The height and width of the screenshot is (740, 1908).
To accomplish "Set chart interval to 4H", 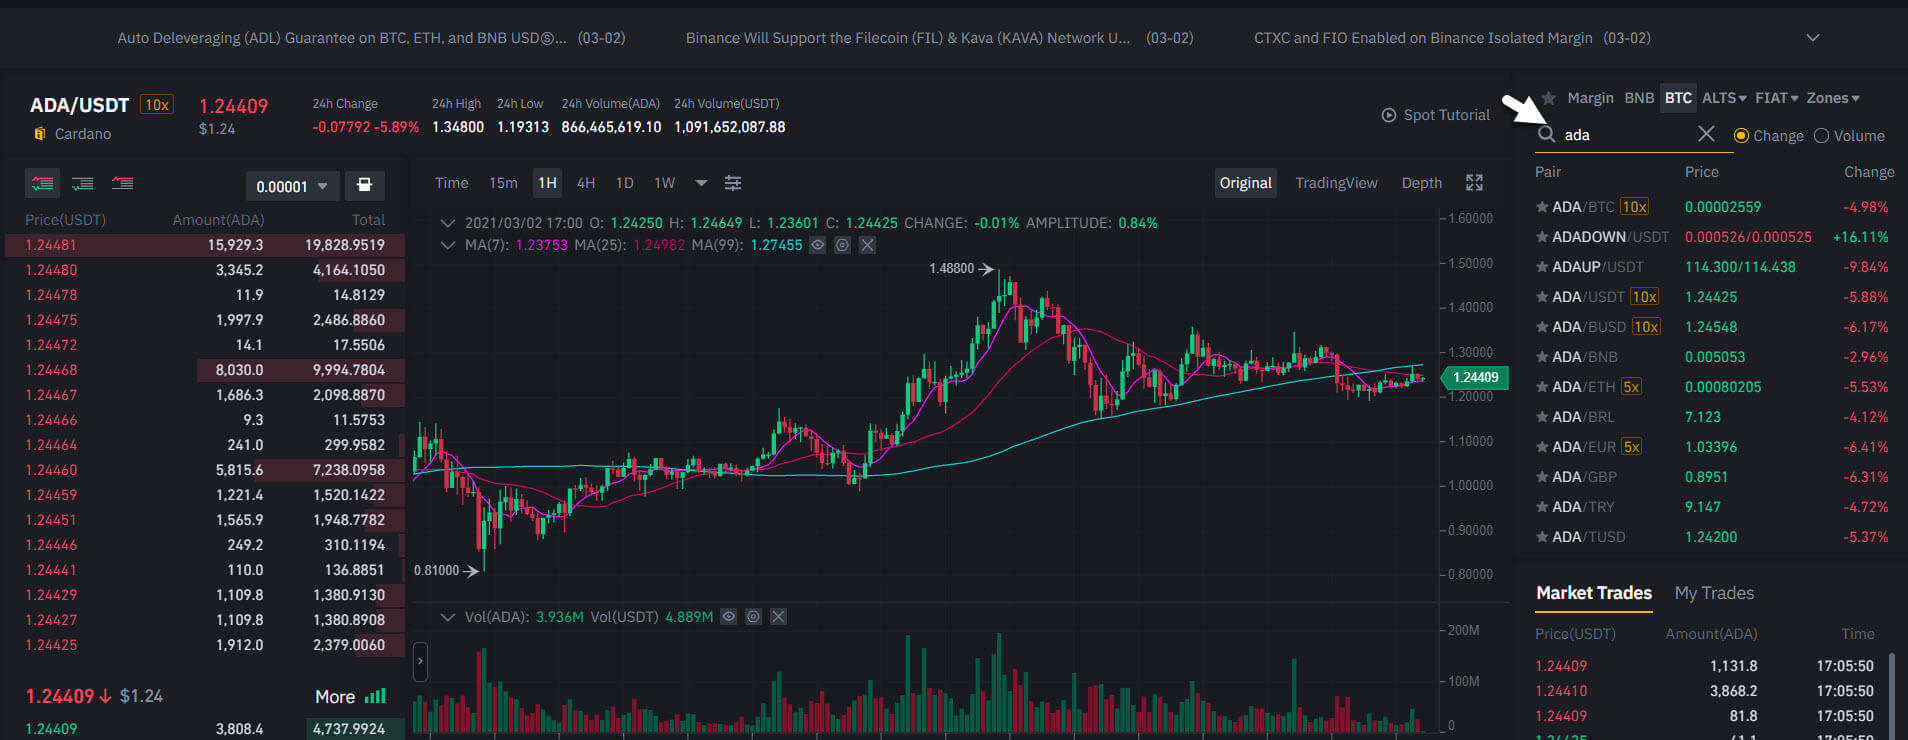I will click(586, 183).
